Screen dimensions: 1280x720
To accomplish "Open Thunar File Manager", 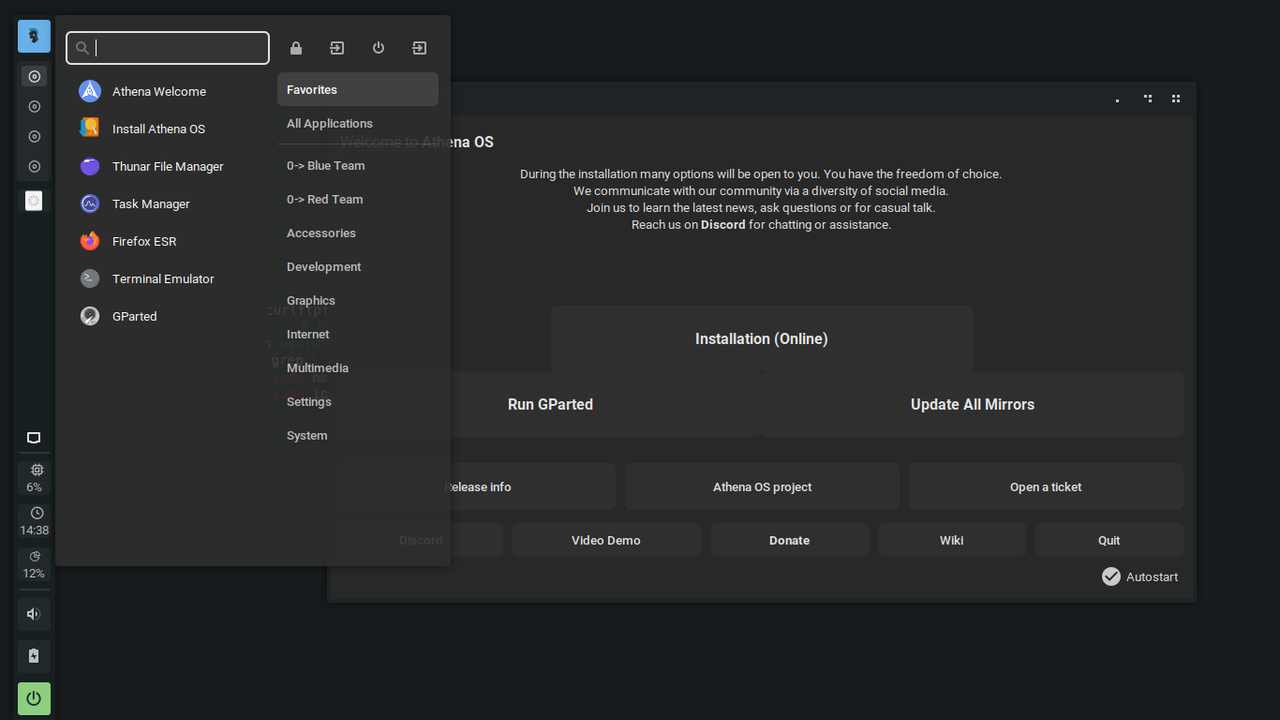I will point(166,166).
